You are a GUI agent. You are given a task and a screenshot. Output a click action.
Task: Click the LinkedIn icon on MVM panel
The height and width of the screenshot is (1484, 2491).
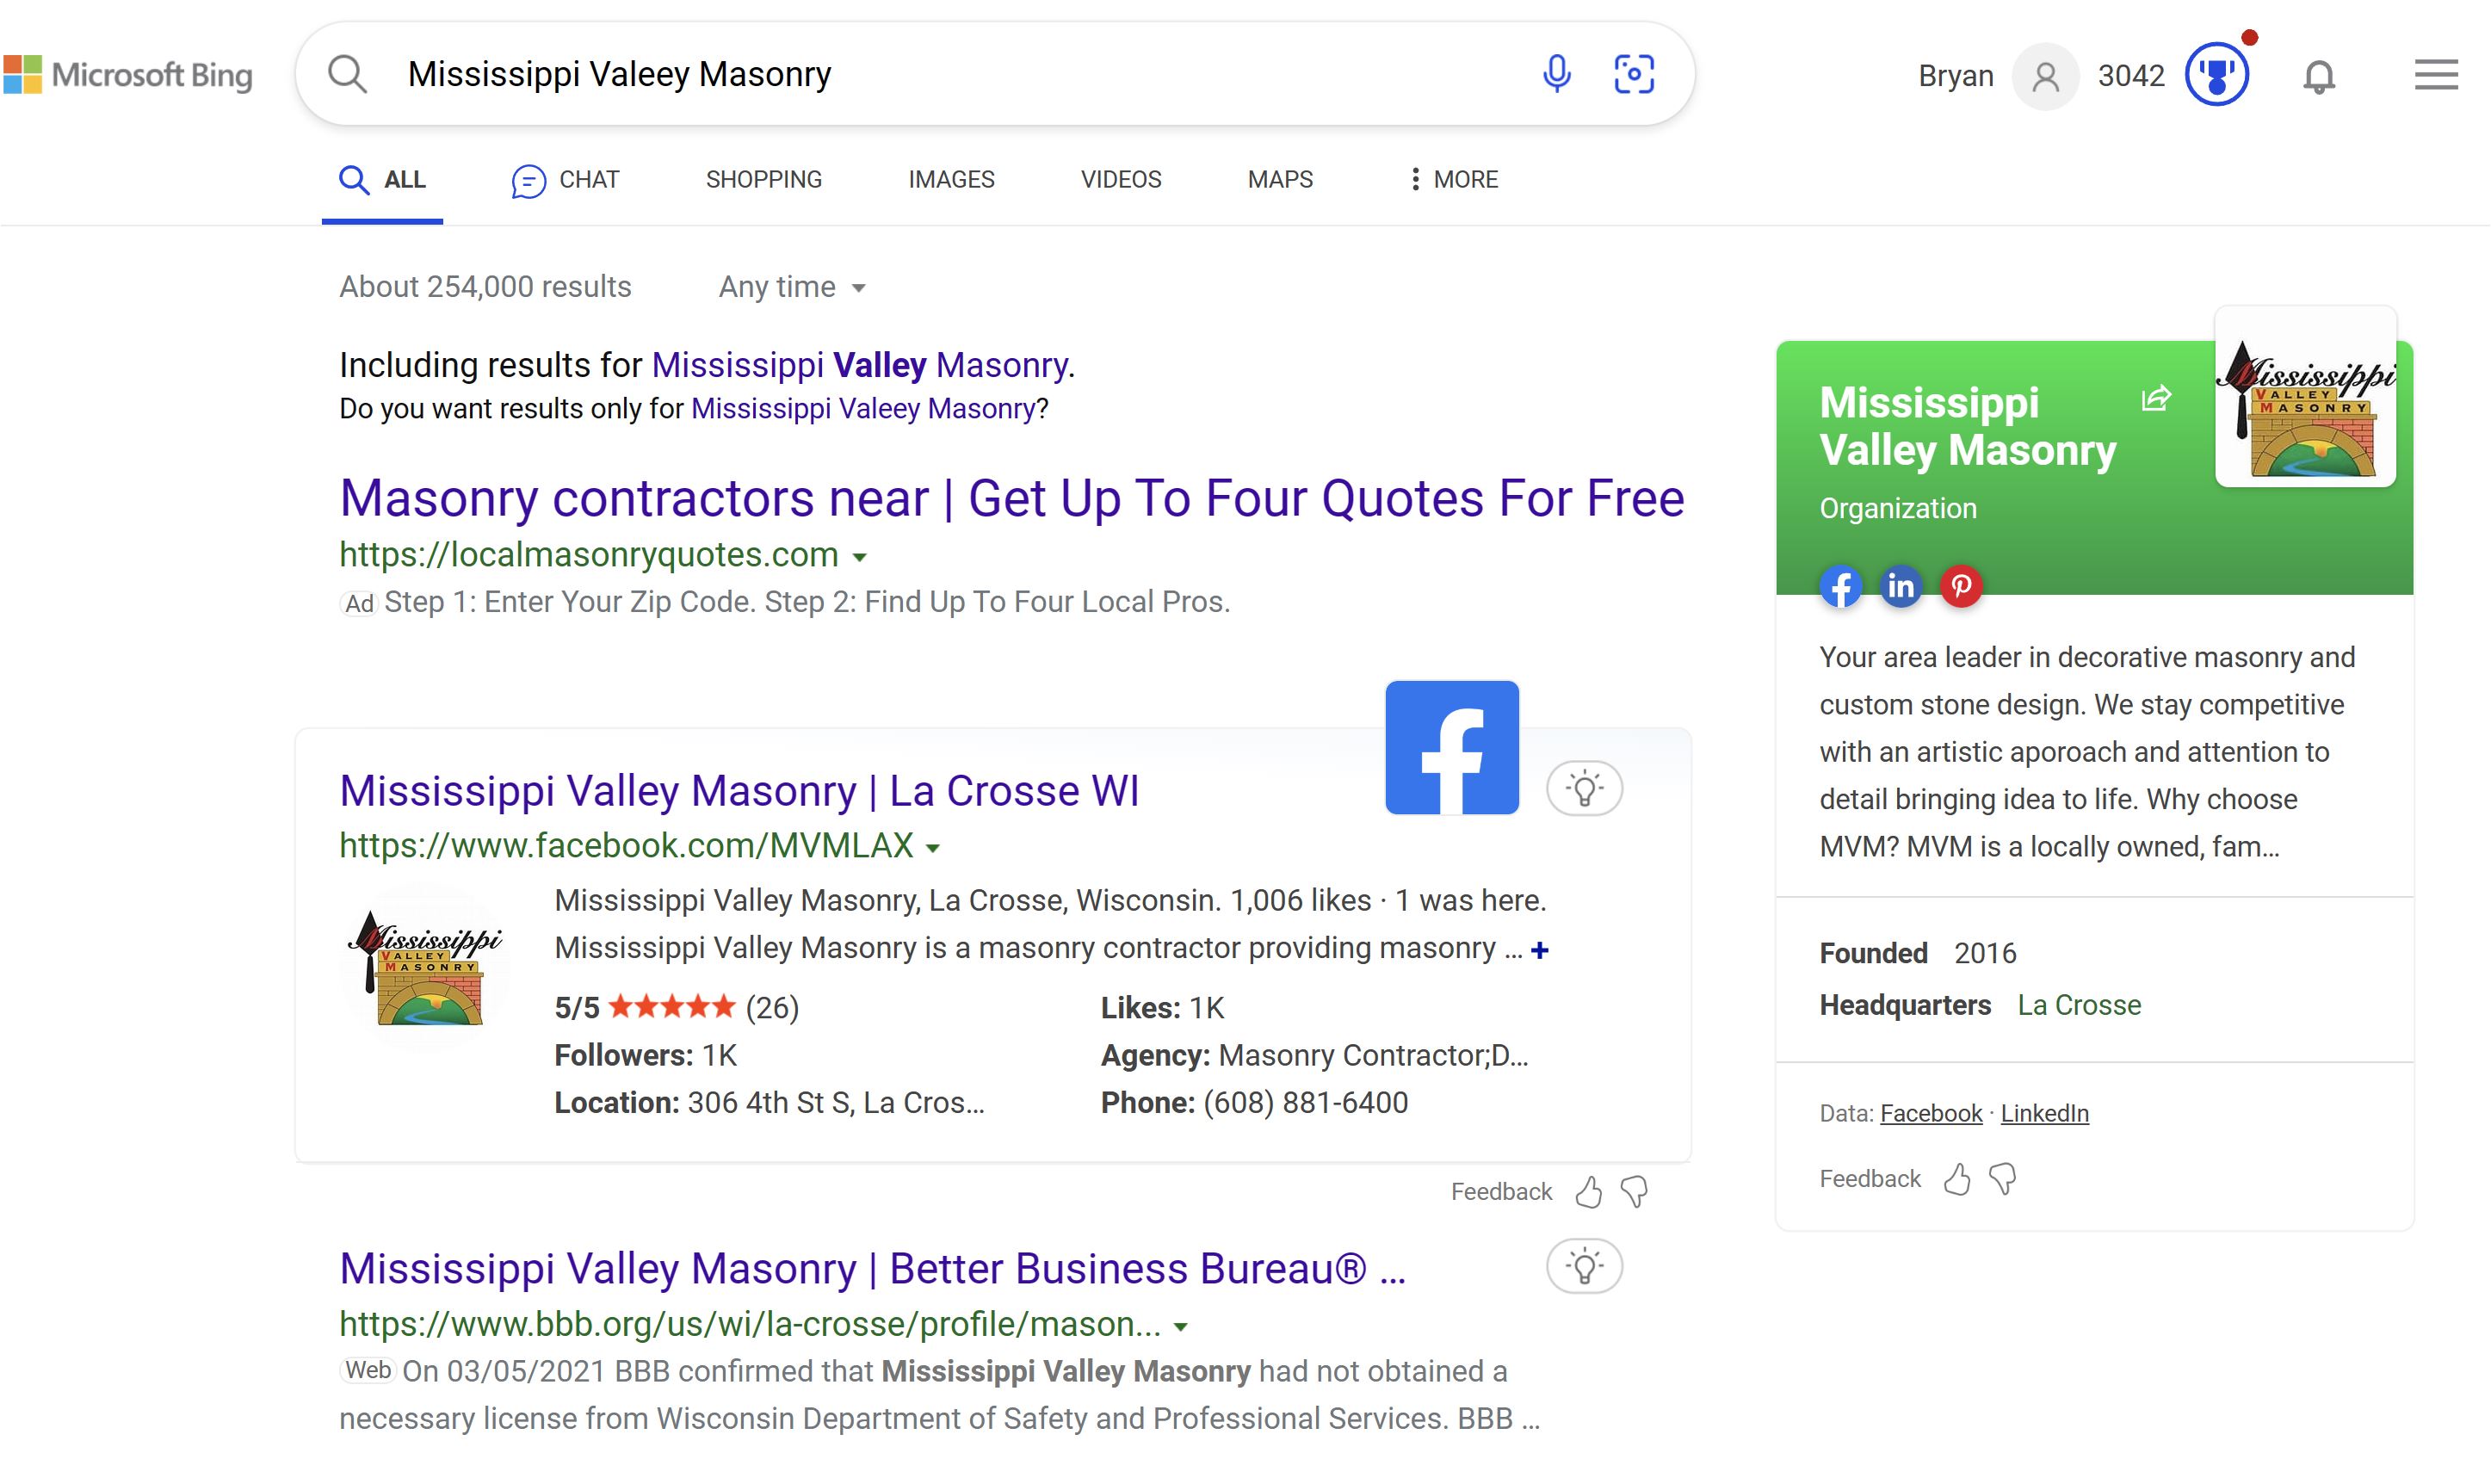click(x=1901, y=584)
